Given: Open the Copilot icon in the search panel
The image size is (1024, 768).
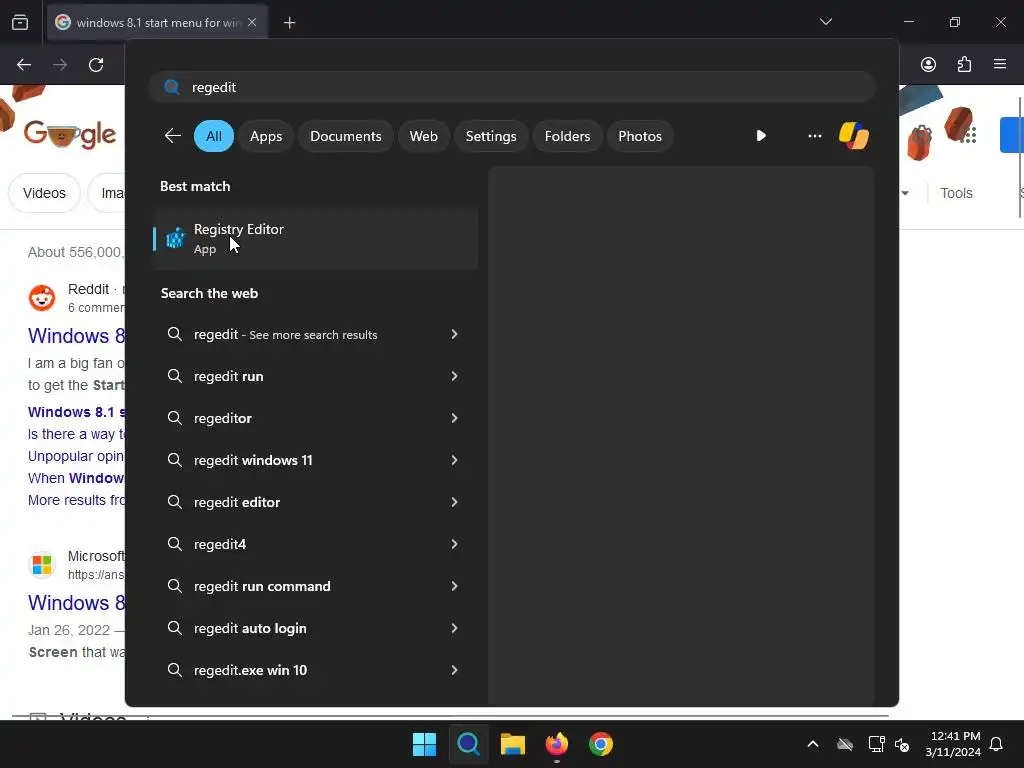Looking at the screenshot, I should click(854, 136).
